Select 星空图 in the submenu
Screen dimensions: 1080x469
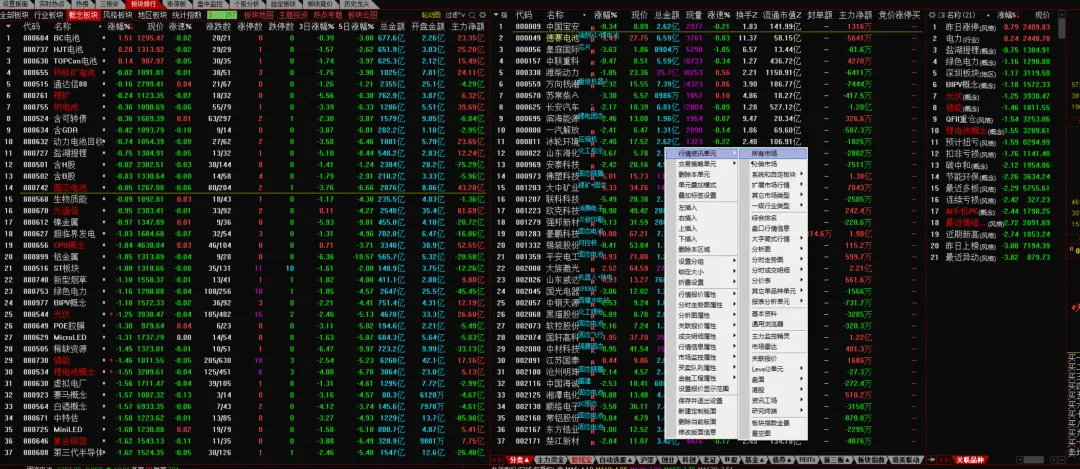[x=773, y=433]
